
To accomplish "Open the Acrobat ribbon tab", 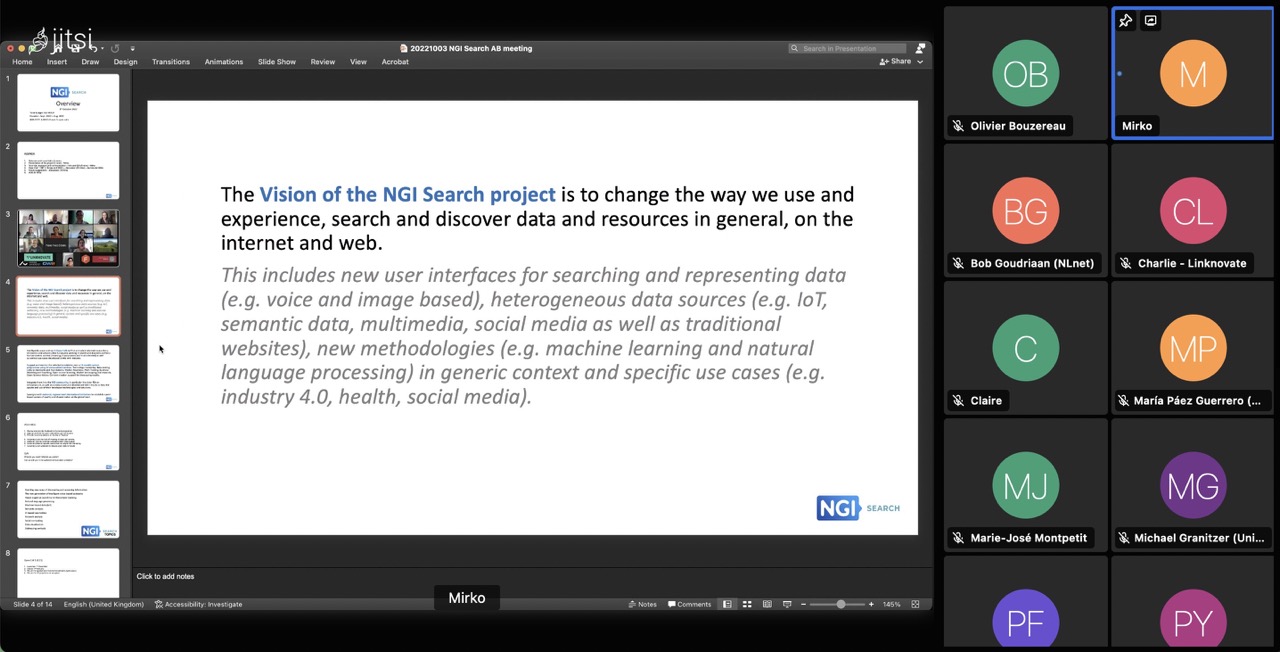I will click(x=395, y=62).
